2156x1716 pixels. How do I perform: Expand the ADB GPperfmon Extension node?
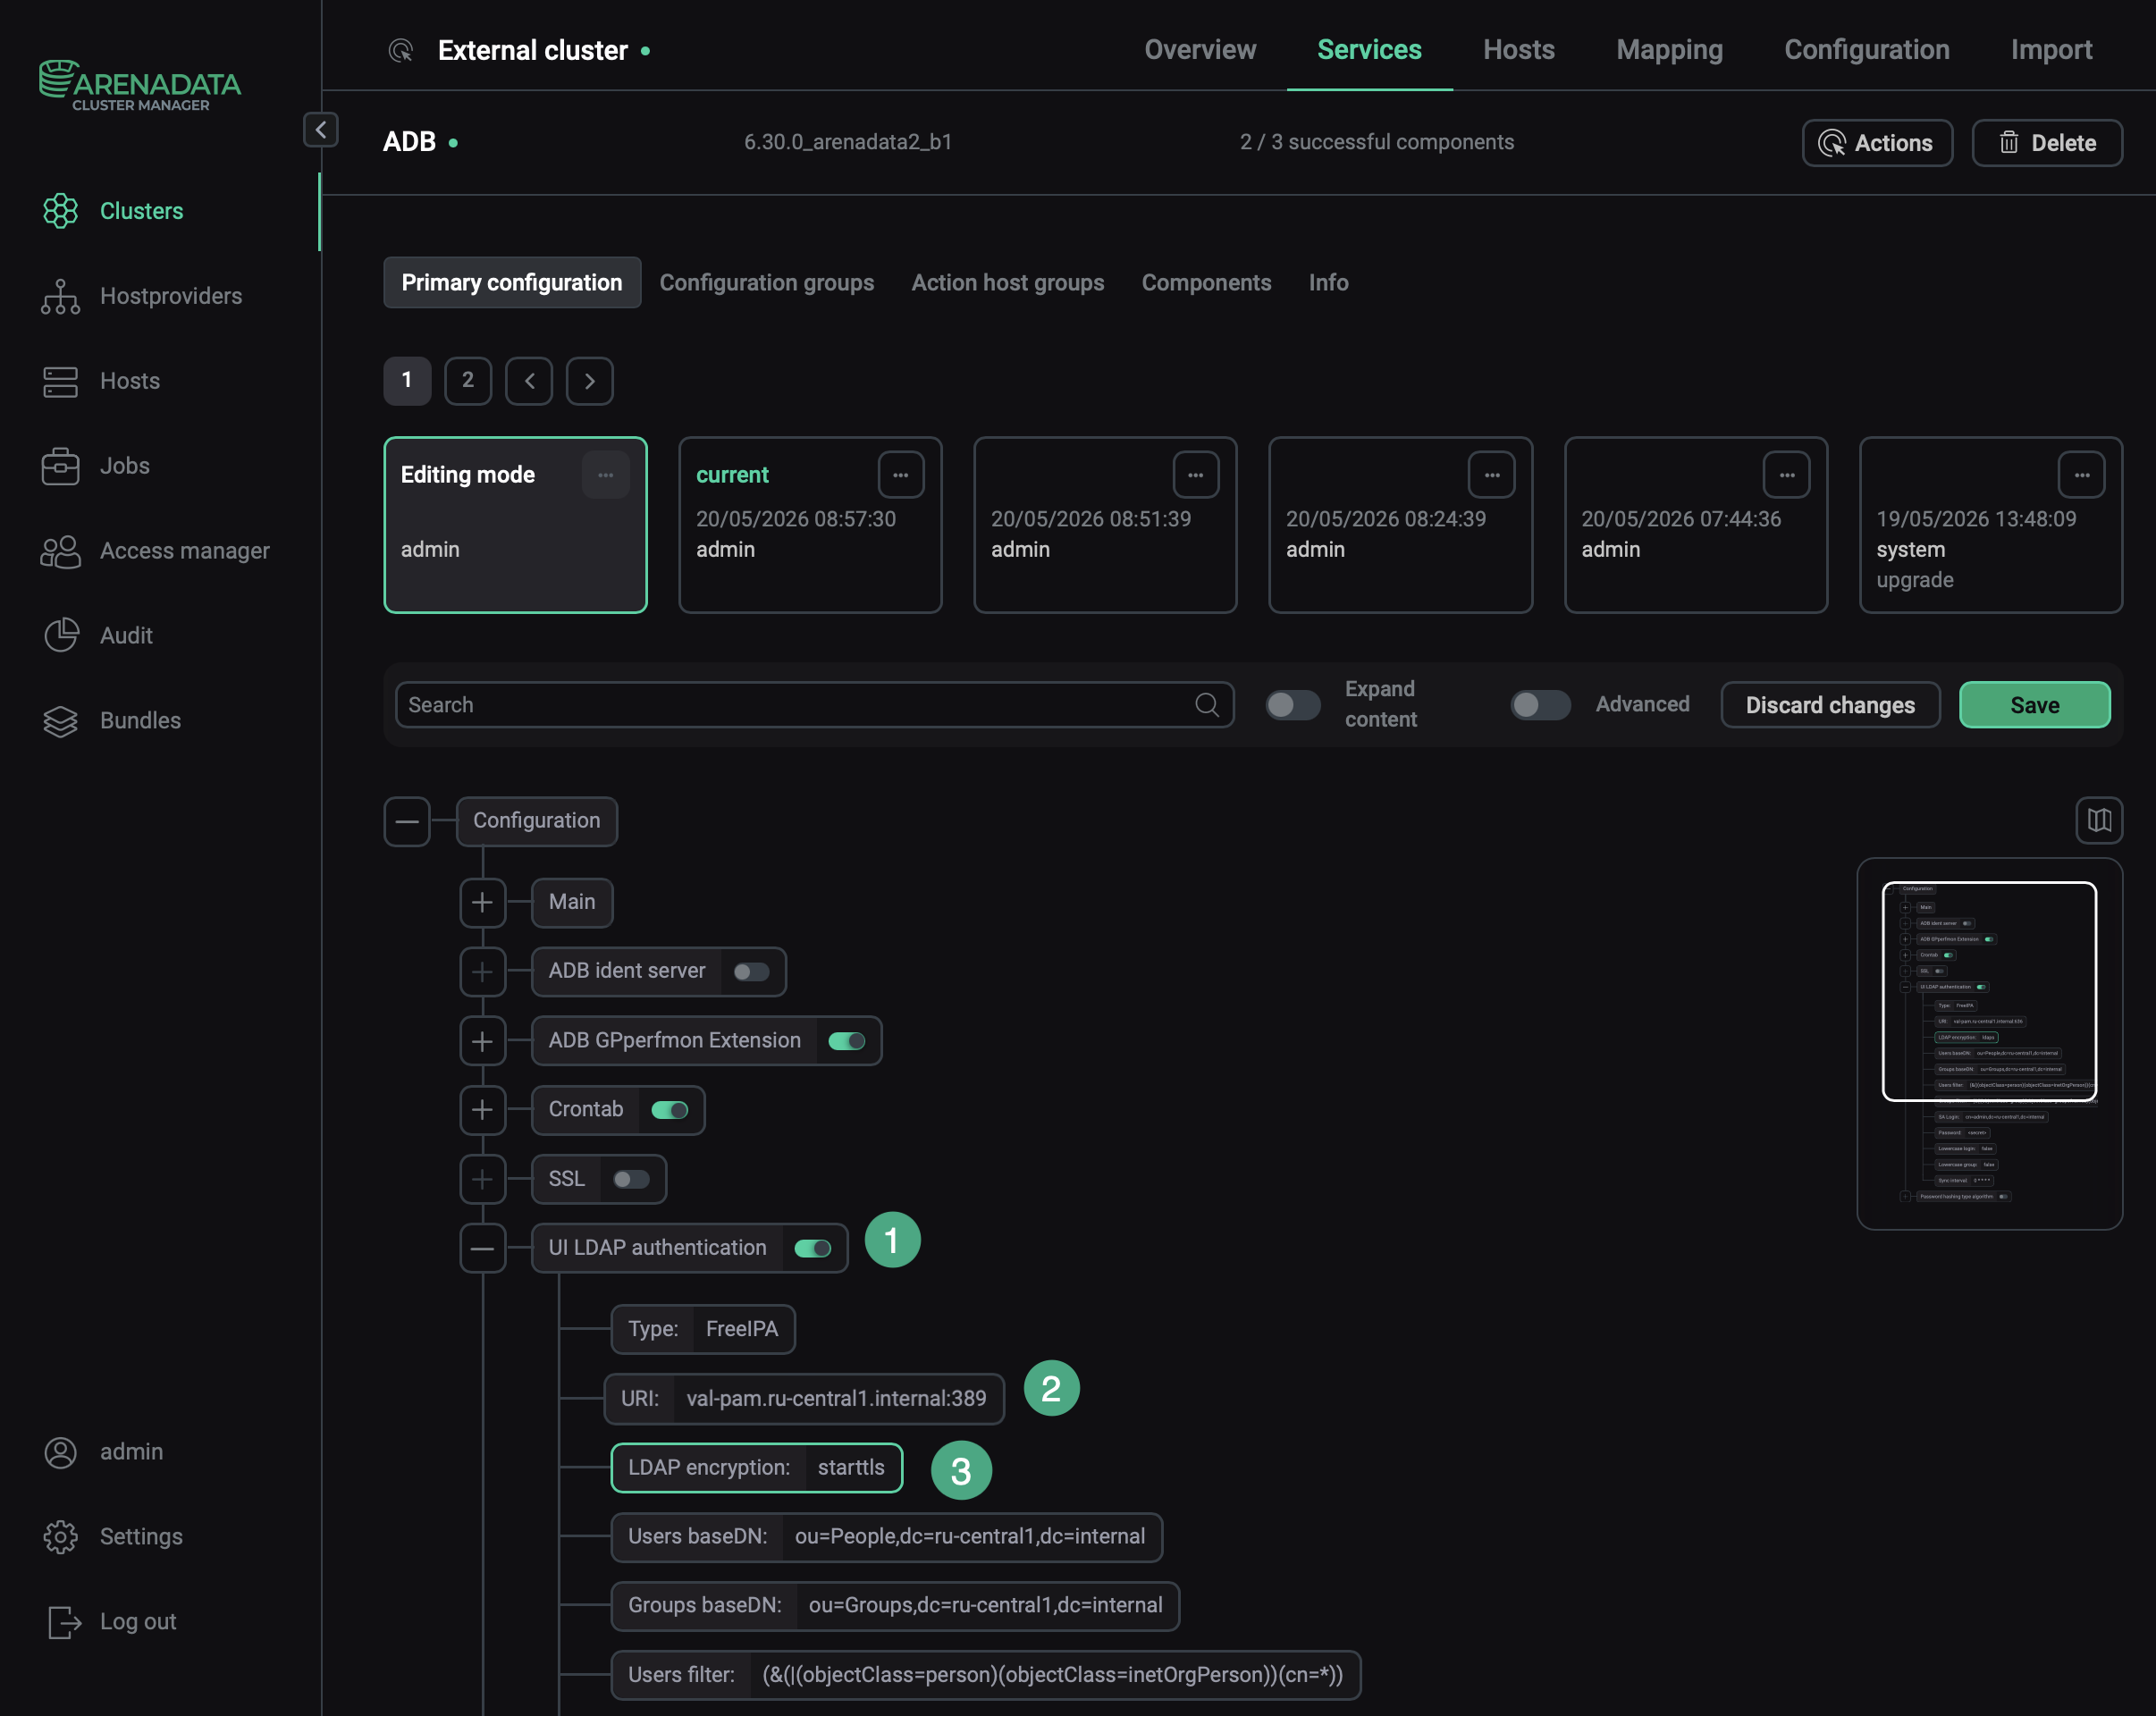click(x=482, y=1041)
